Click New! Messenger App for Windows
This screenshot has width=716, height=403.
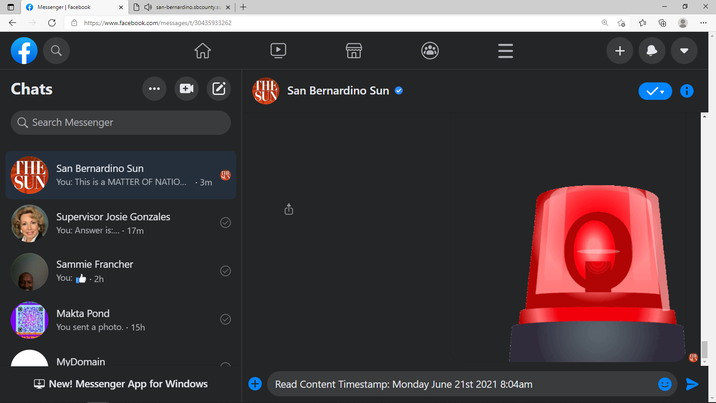[121, 384]
